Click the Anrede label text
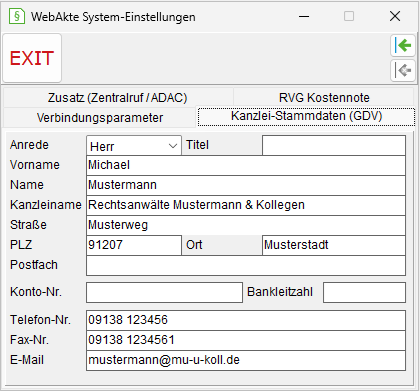The image size is (420, 391). pyautogui.click(x=29, y=145)
